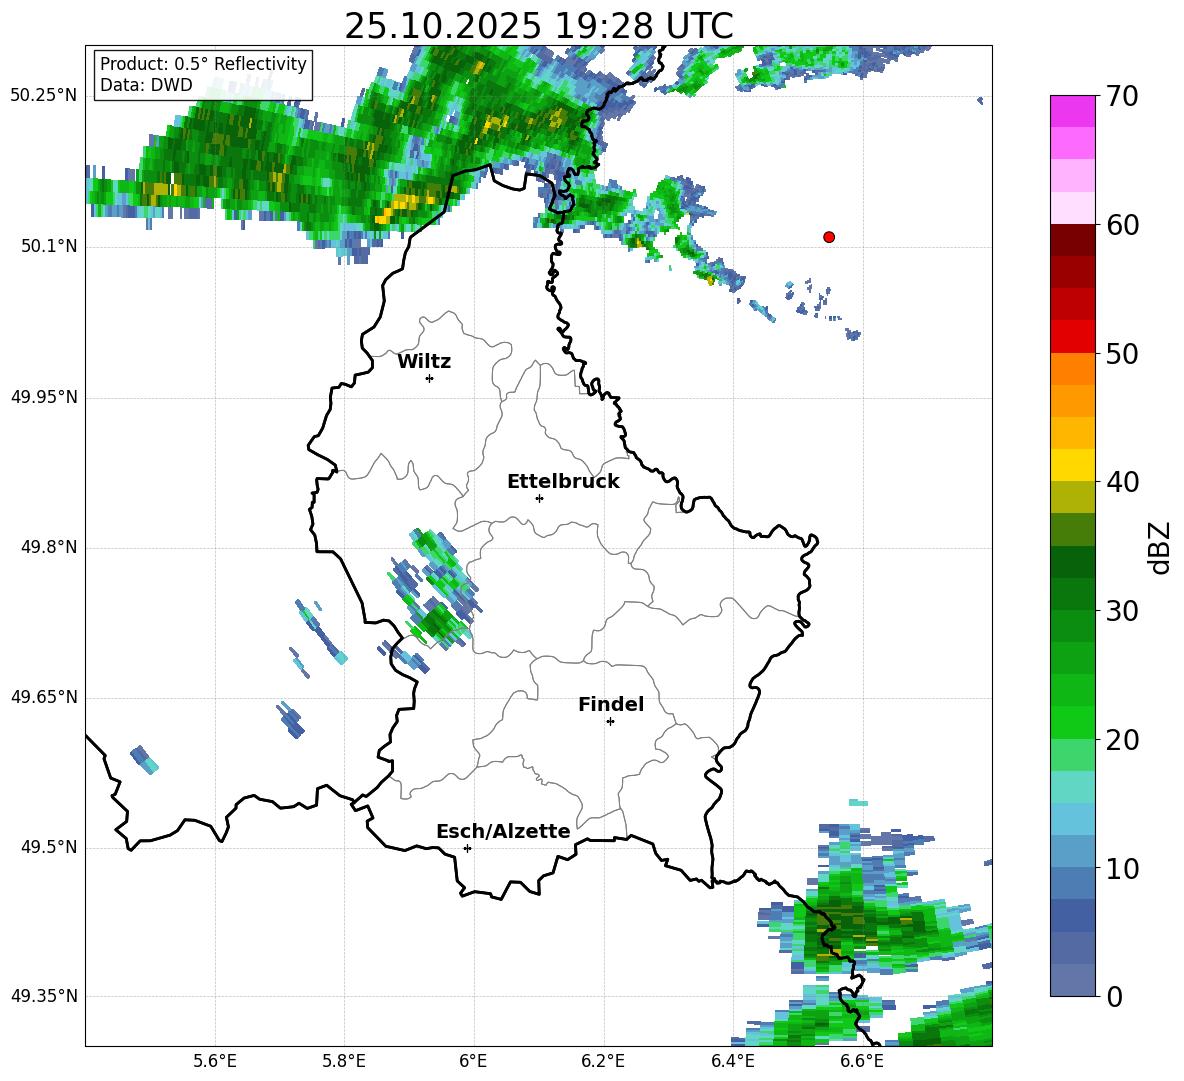Click the 50.1°N latitude label
Viewport: 1184px width, 1081px height.
click(x=49, y=247)
